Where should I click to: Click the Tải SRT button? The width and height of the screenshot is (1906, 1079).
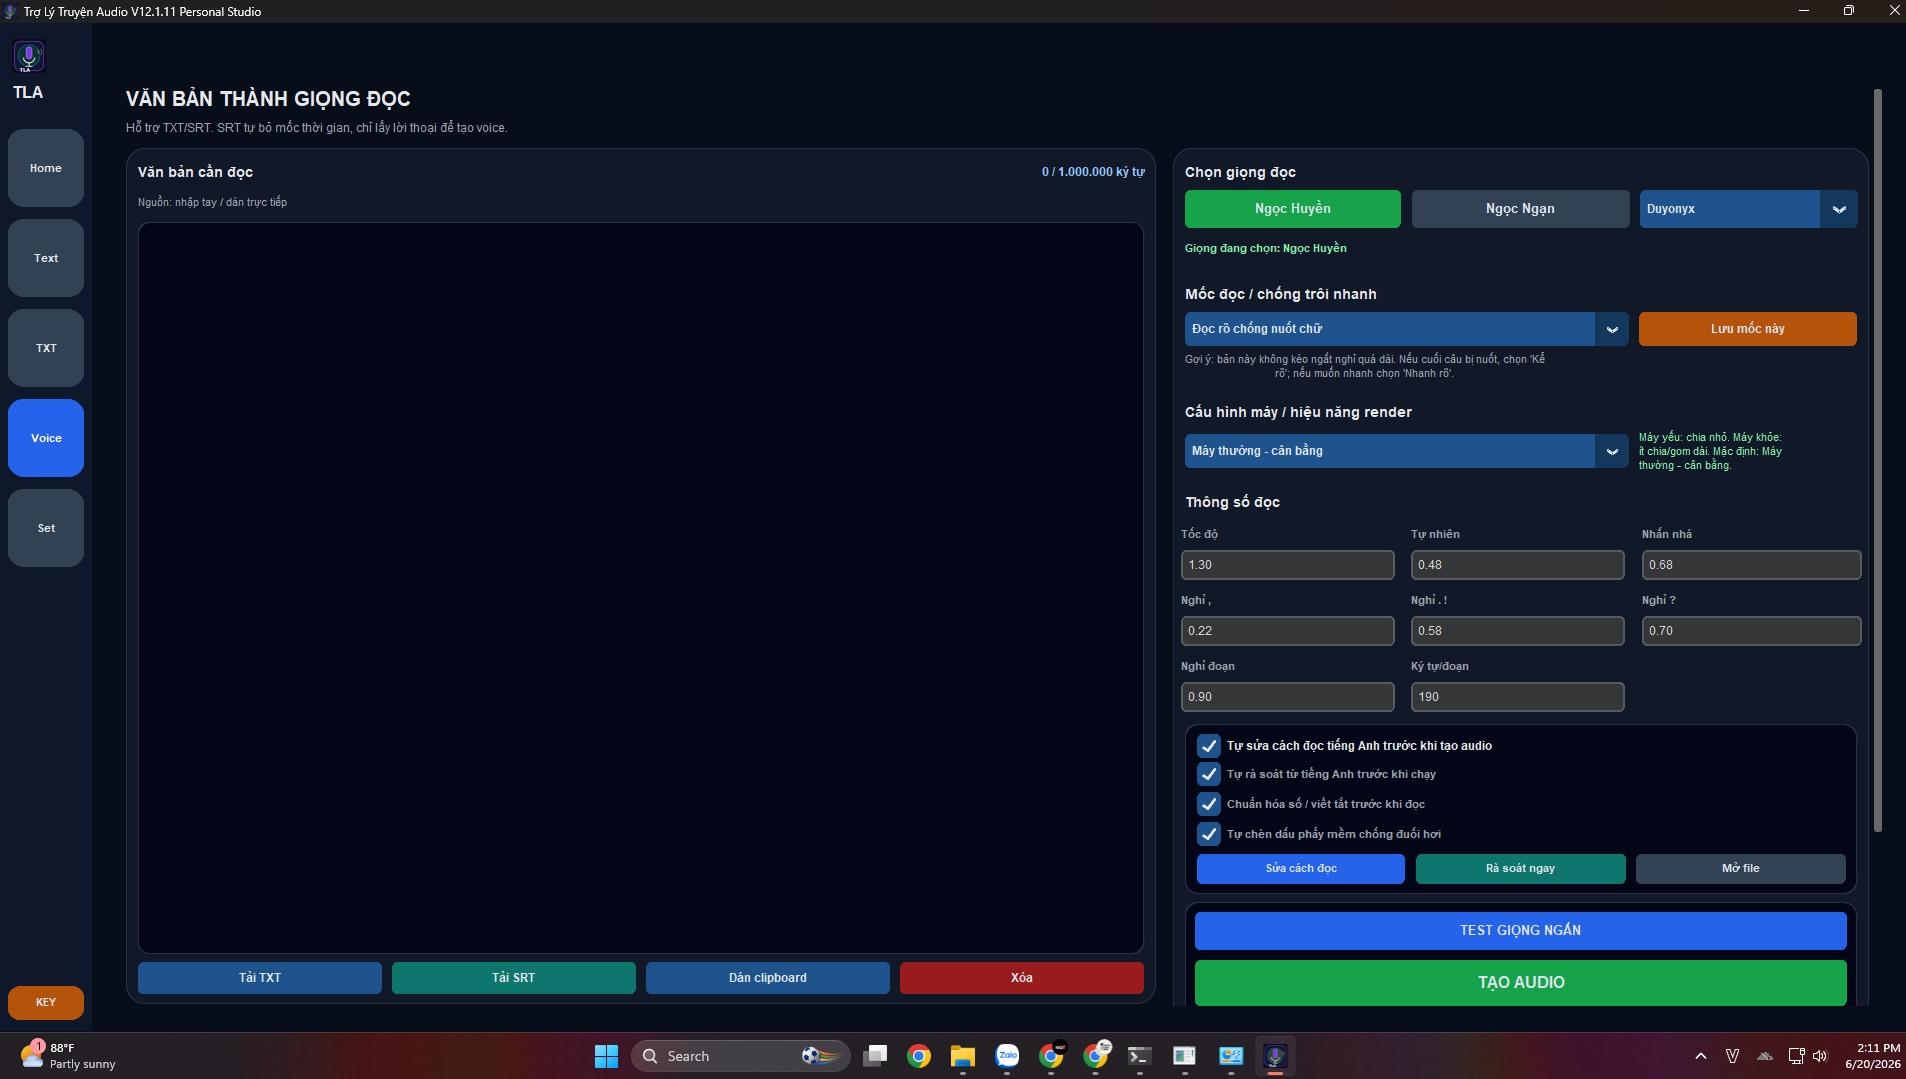[x=513, y=978]
